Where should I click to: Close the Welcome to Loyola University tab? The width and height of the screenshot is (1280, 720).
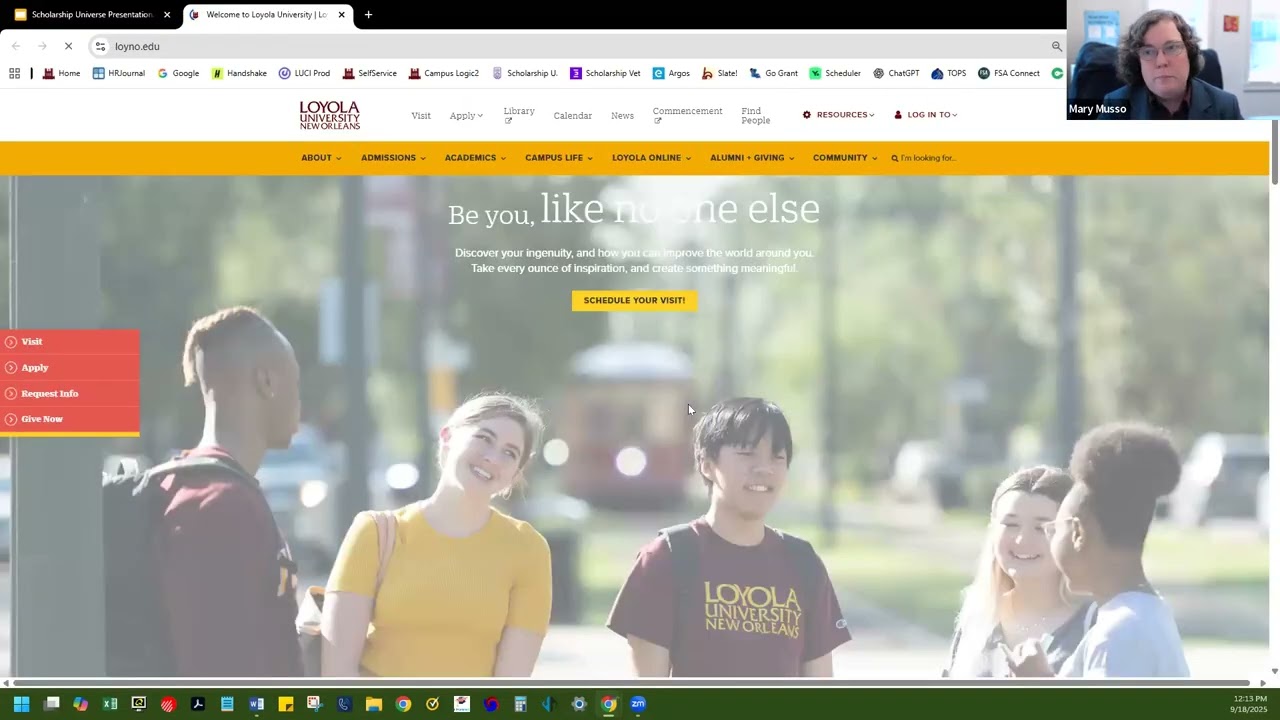[341, 15]
